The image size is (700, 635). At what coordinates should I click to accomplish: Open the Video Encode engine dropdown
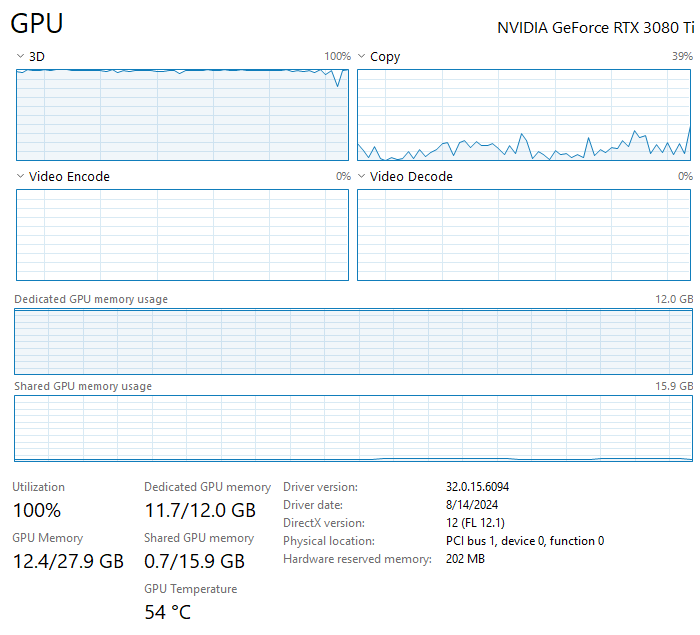point(21,177)
